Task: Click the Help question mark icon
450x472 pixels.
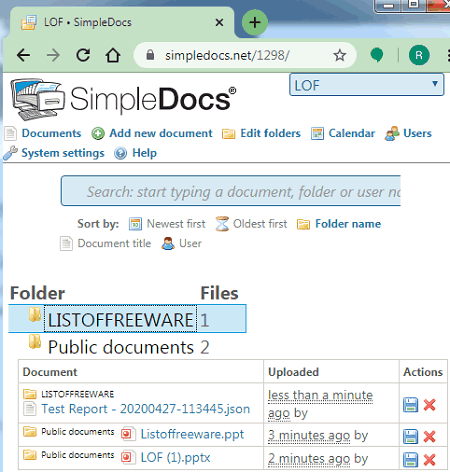Action: 120,153
